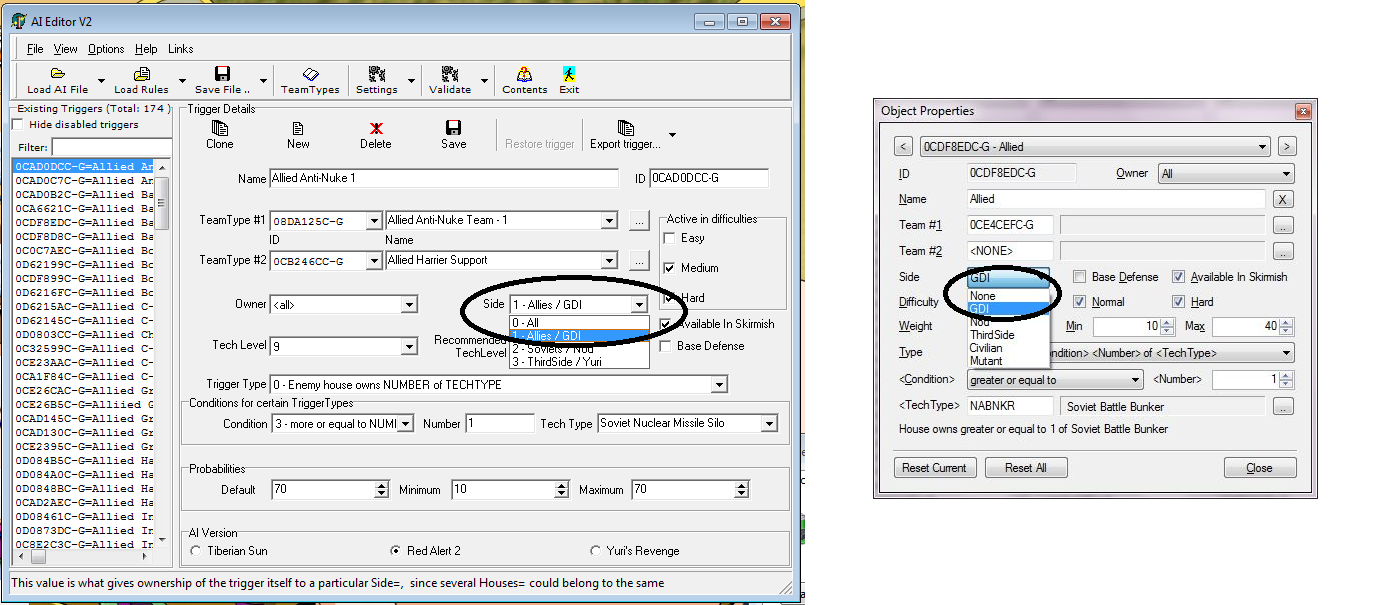Screen dimensions: 1399x605
Task: Open the TeamTypes toolbar icon
Action: [310, 74]
